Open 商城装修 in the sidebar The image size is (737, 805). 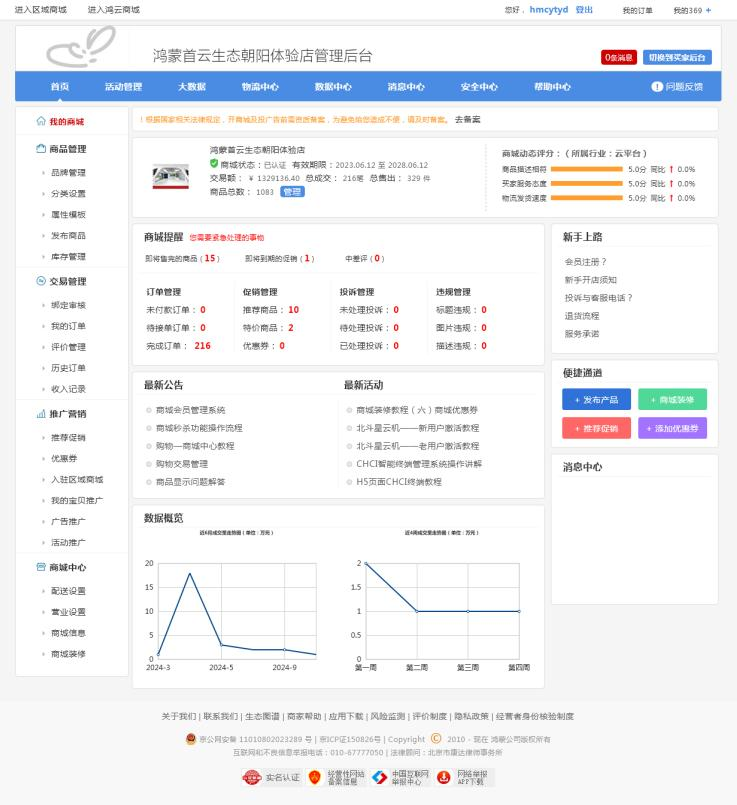[x=68, y=654]
